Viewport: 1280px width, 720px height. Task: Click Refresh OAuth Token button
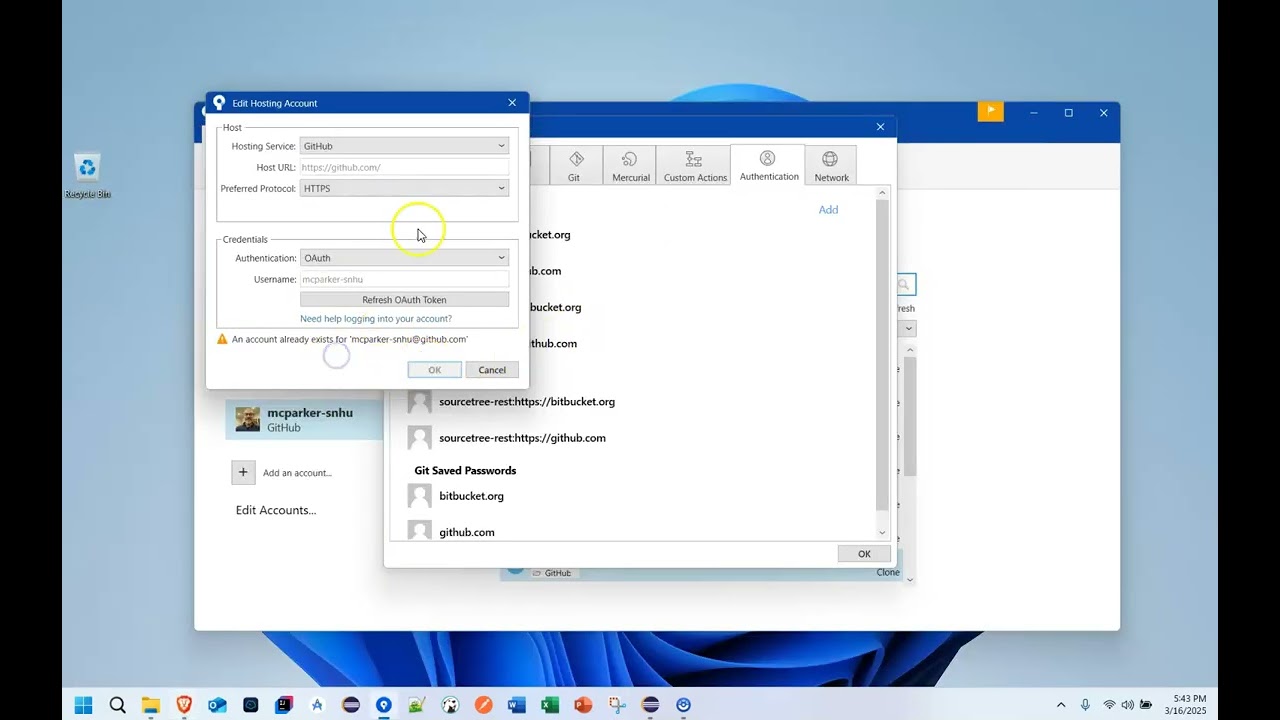pyautogui.click(x=404, y=300)
